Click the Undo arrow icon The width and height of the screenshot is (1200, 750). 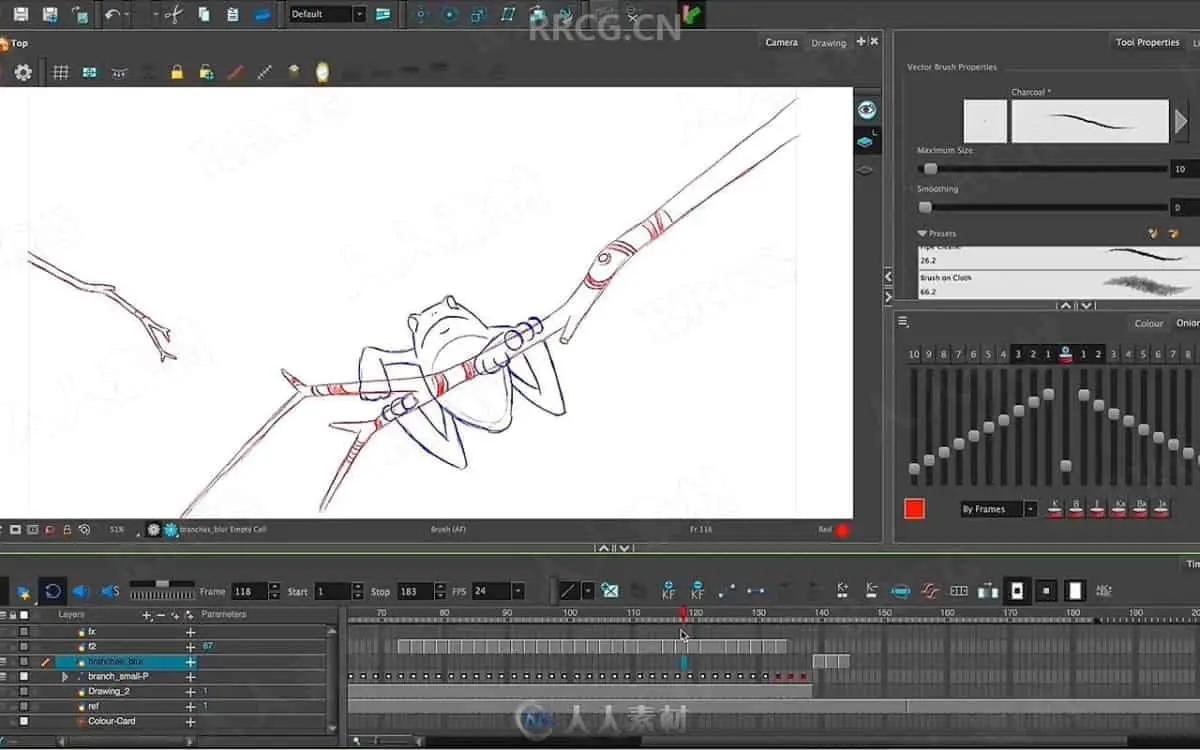tap(111, 15)
